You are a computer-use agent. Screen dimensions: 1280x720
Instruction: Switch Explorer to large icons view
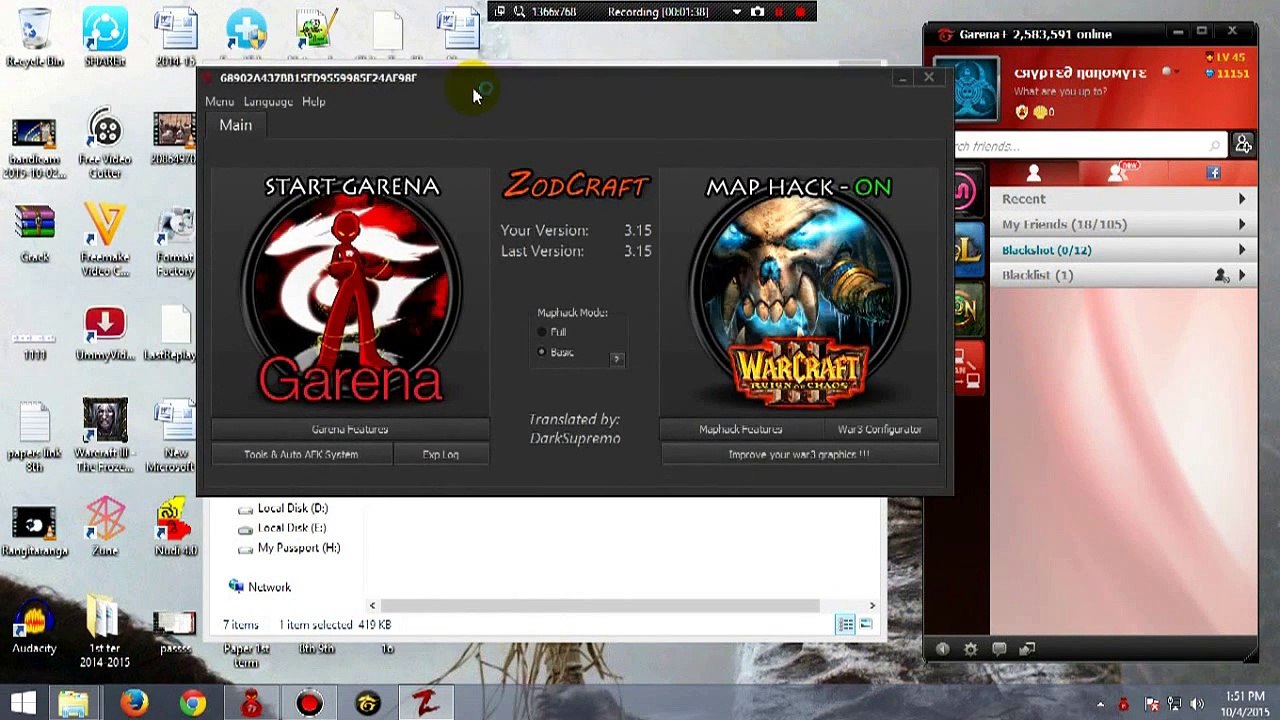click(865, 625)
